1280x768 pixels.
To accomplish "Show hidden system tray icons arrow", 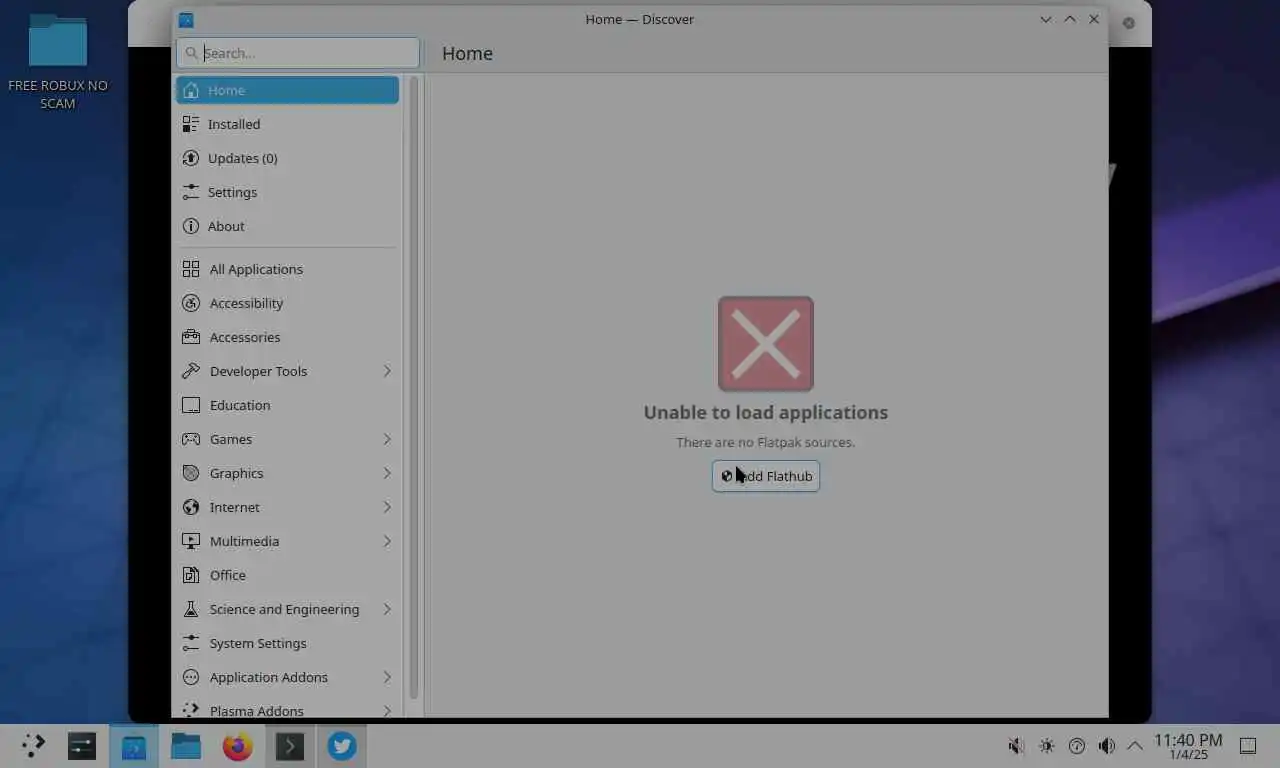I will [x=1135, y=746].
